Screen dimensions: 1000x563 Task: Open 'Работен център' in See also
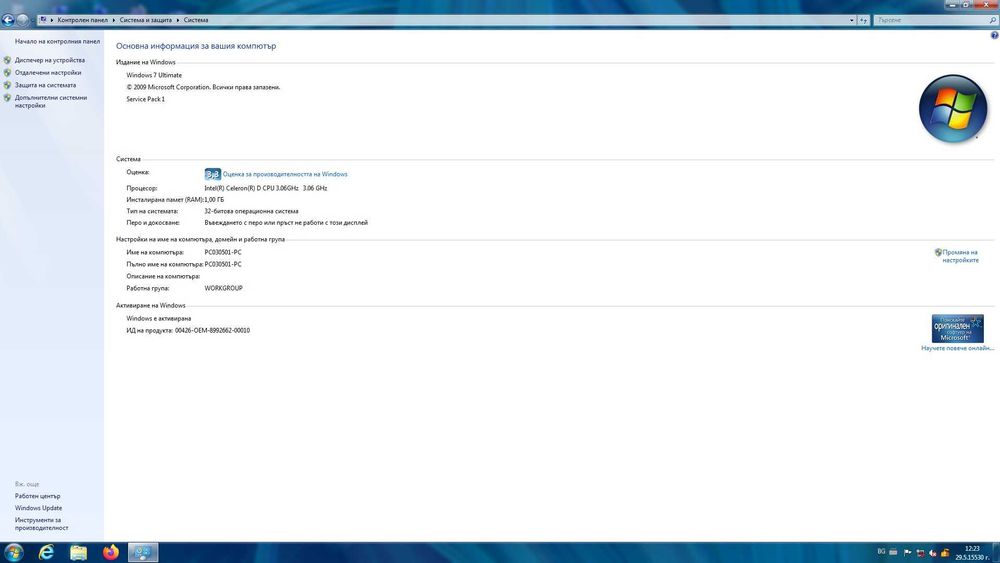point(38,496)
